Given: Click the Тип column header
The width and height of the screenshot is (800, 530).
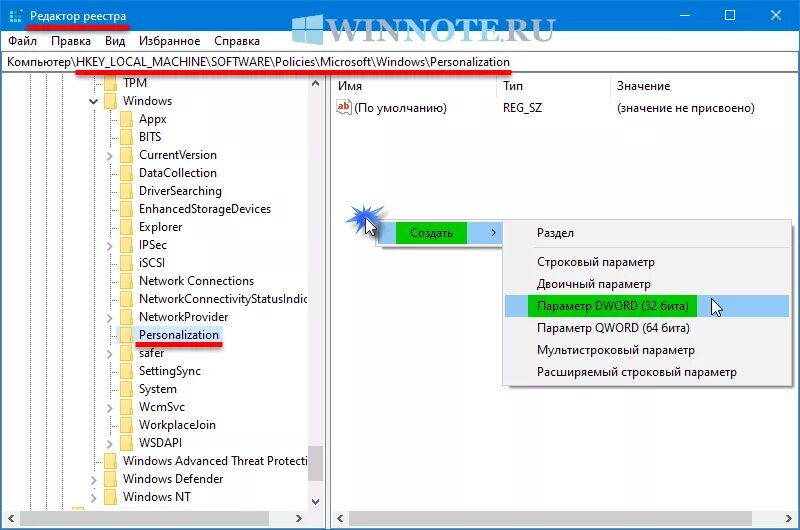Looking at the screenshot, I should 554,86.
